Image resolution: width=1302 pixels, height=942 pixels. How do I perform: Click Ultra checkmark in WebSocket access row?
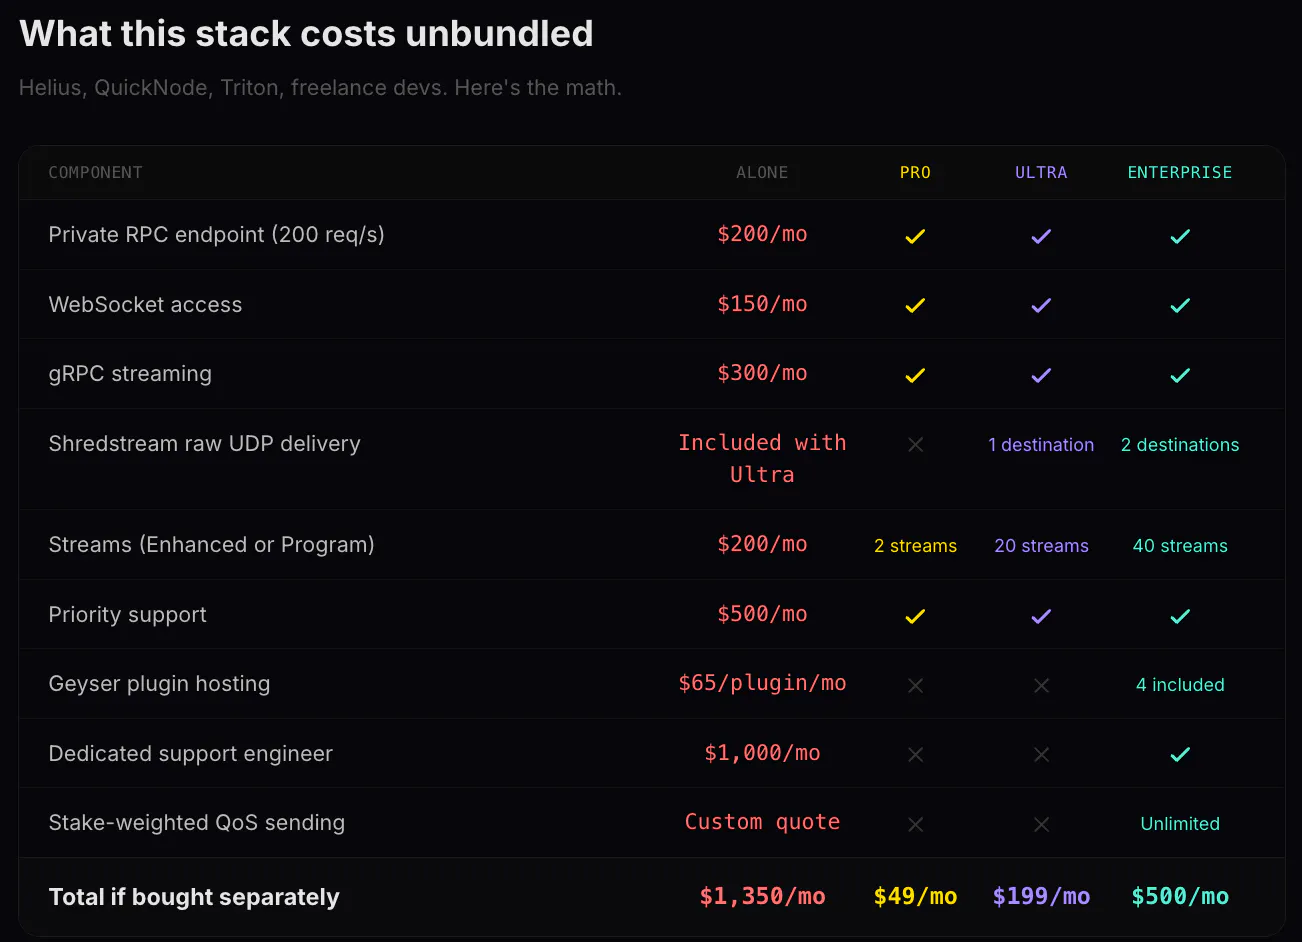(1041, 305)
